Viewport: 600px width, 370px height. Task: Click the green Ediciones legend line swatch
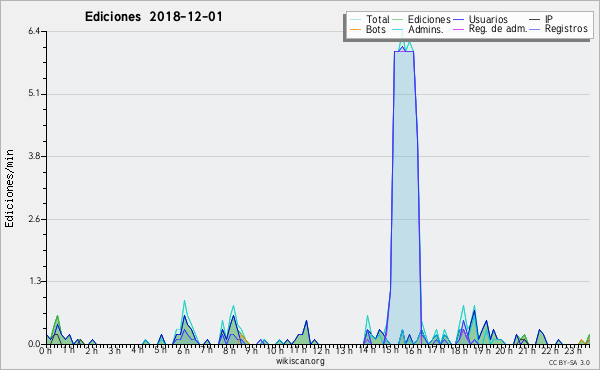tap(398, 20)
